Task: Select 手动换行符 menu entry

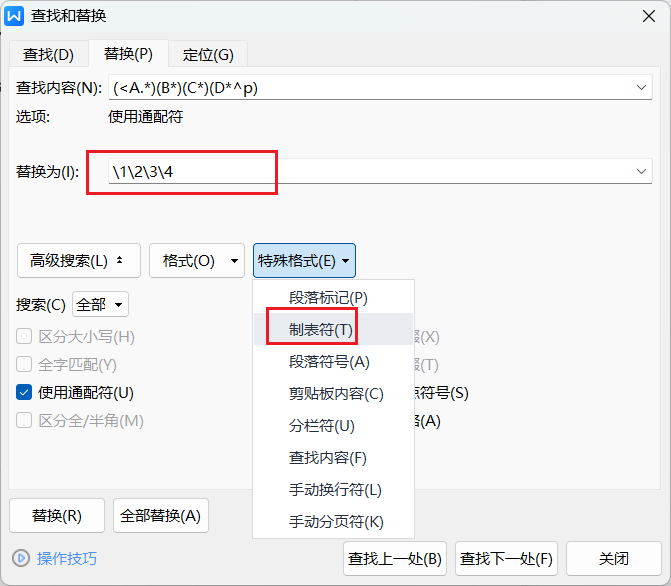Action: pos(335,490)
